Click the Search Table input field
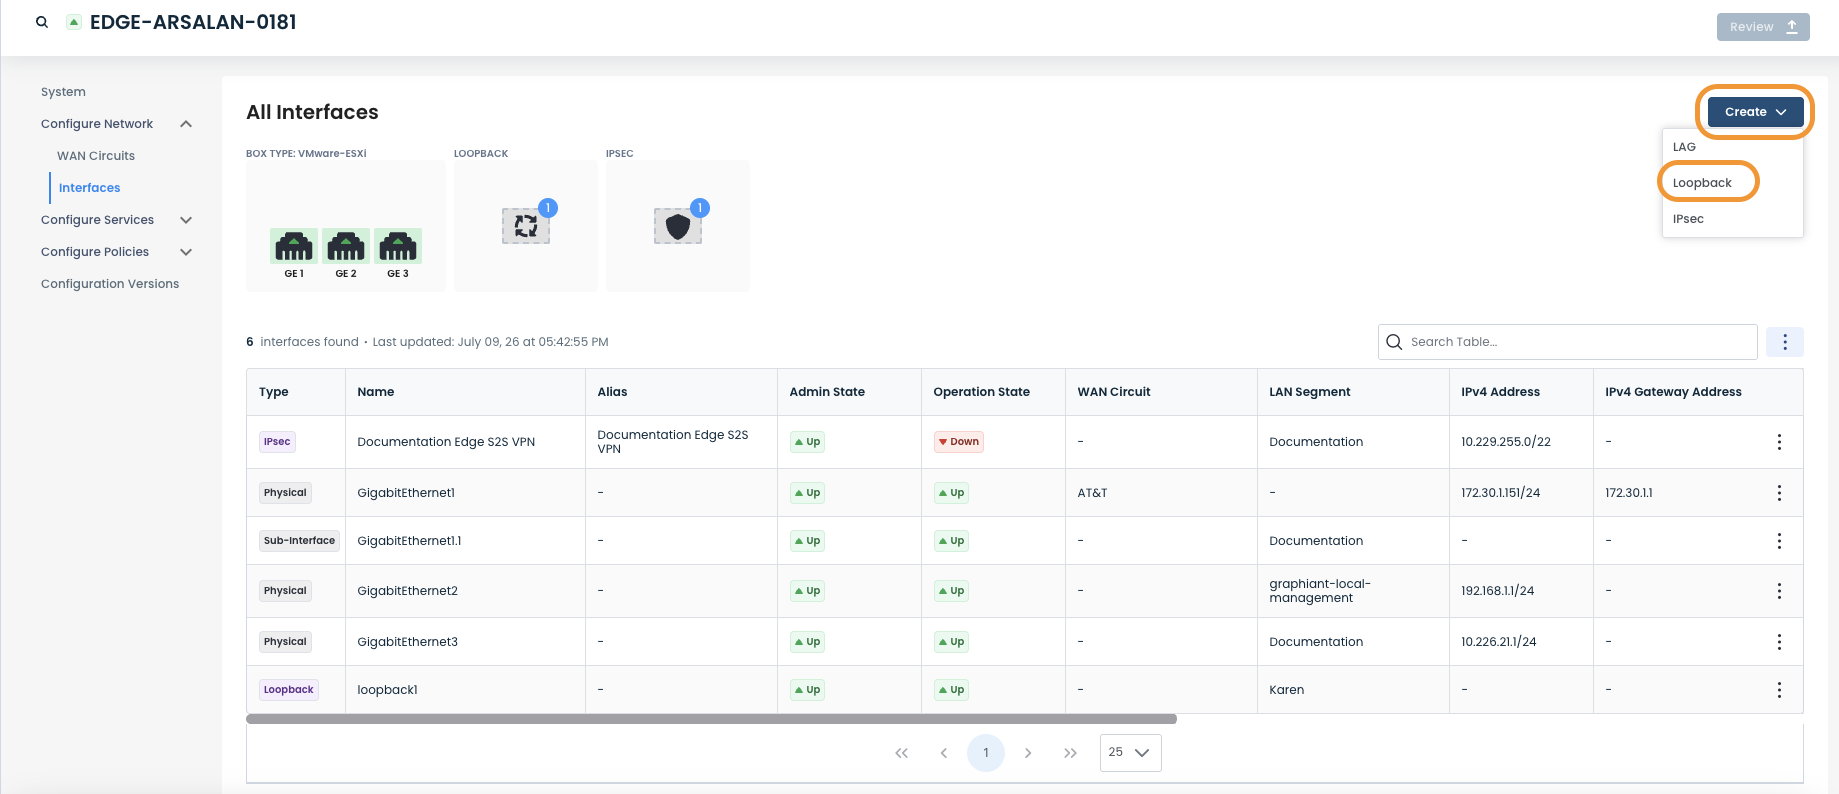Screen dimensions: 1839x794 (x=1567, y=342)
